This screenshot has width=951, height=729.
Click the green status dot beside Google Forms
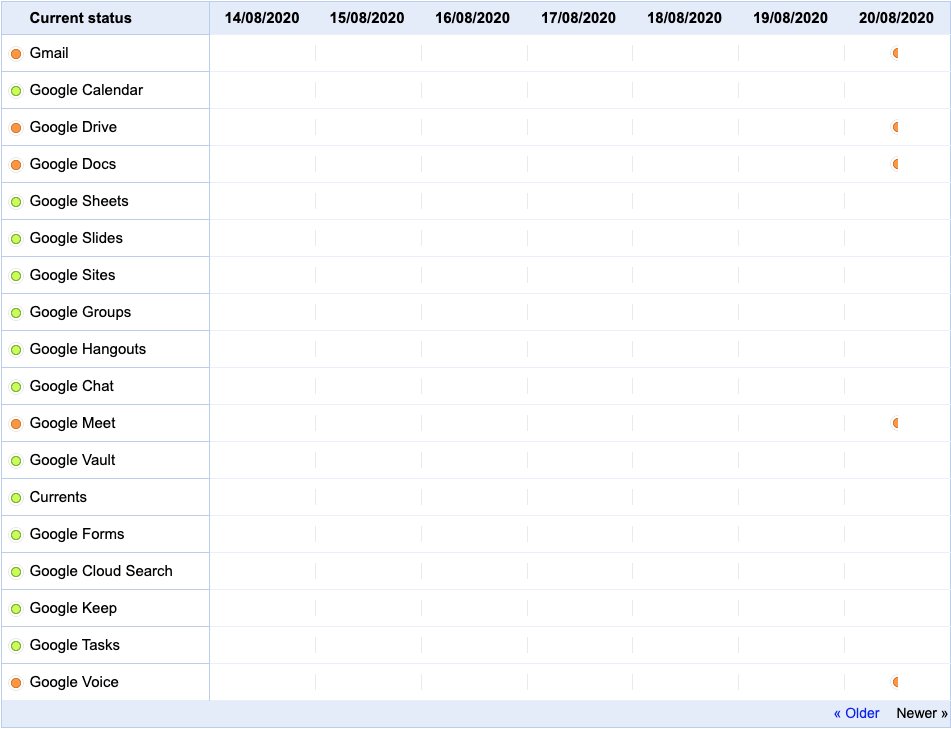[16, 535]
